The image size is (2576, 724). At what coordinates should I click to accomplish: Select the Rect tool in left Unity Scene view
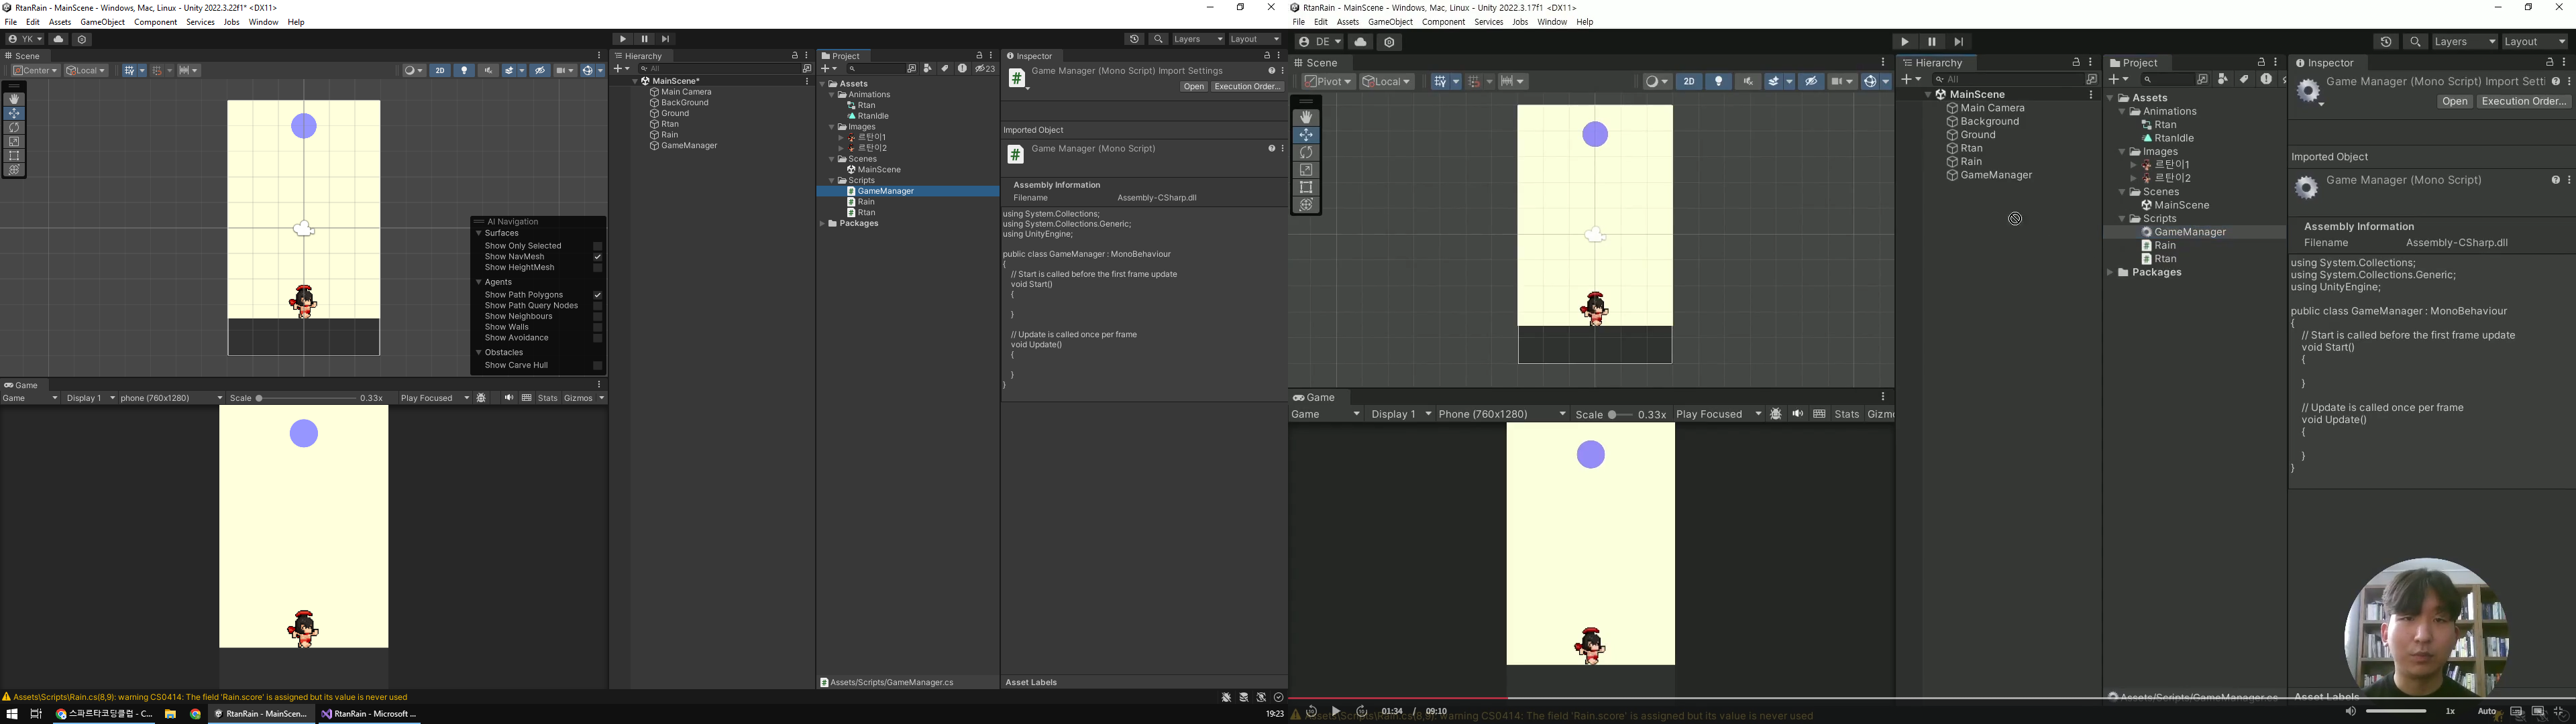point(14,156)
